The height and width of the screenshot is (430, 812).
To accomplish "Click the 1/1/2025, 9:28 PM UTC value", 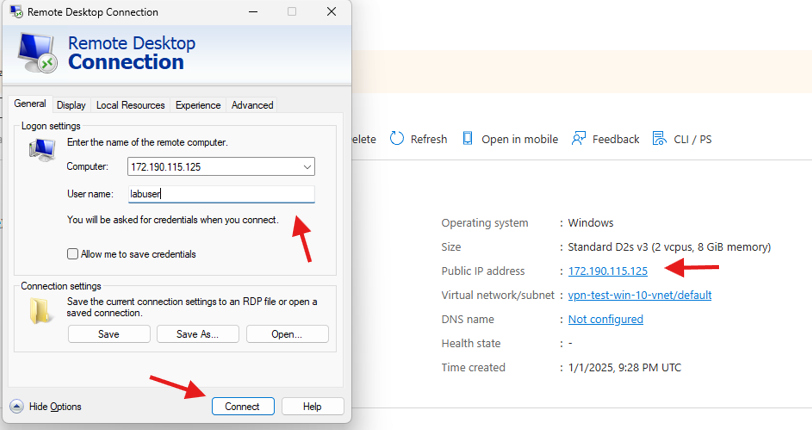I will tap(625, 367).
